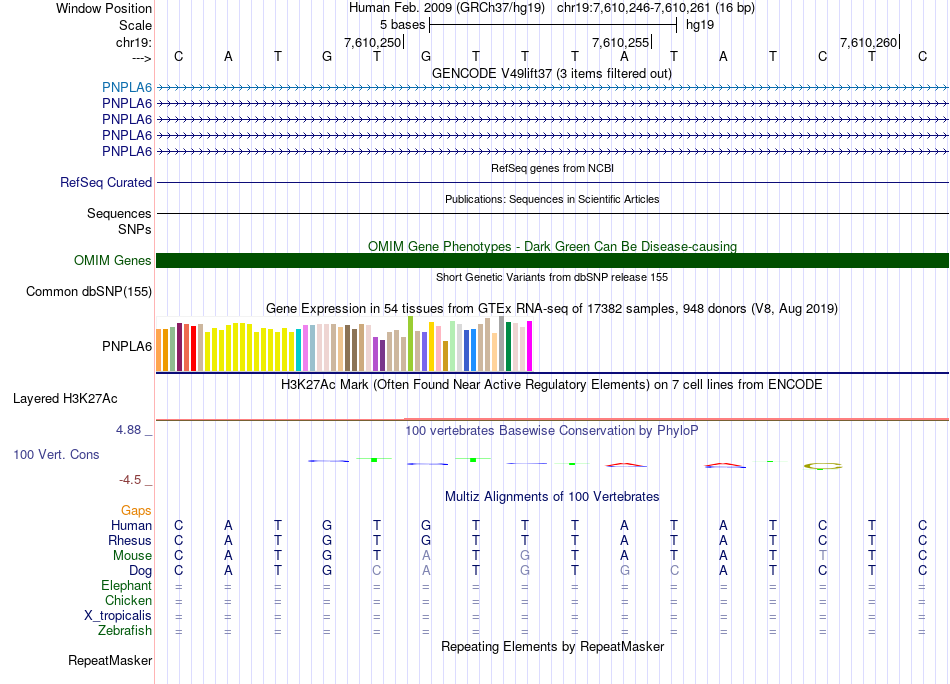Click the PNPLA6 label beside GTEx bar chart
The height and width of the screenshot is (684, 950).
tap(127, 347)
